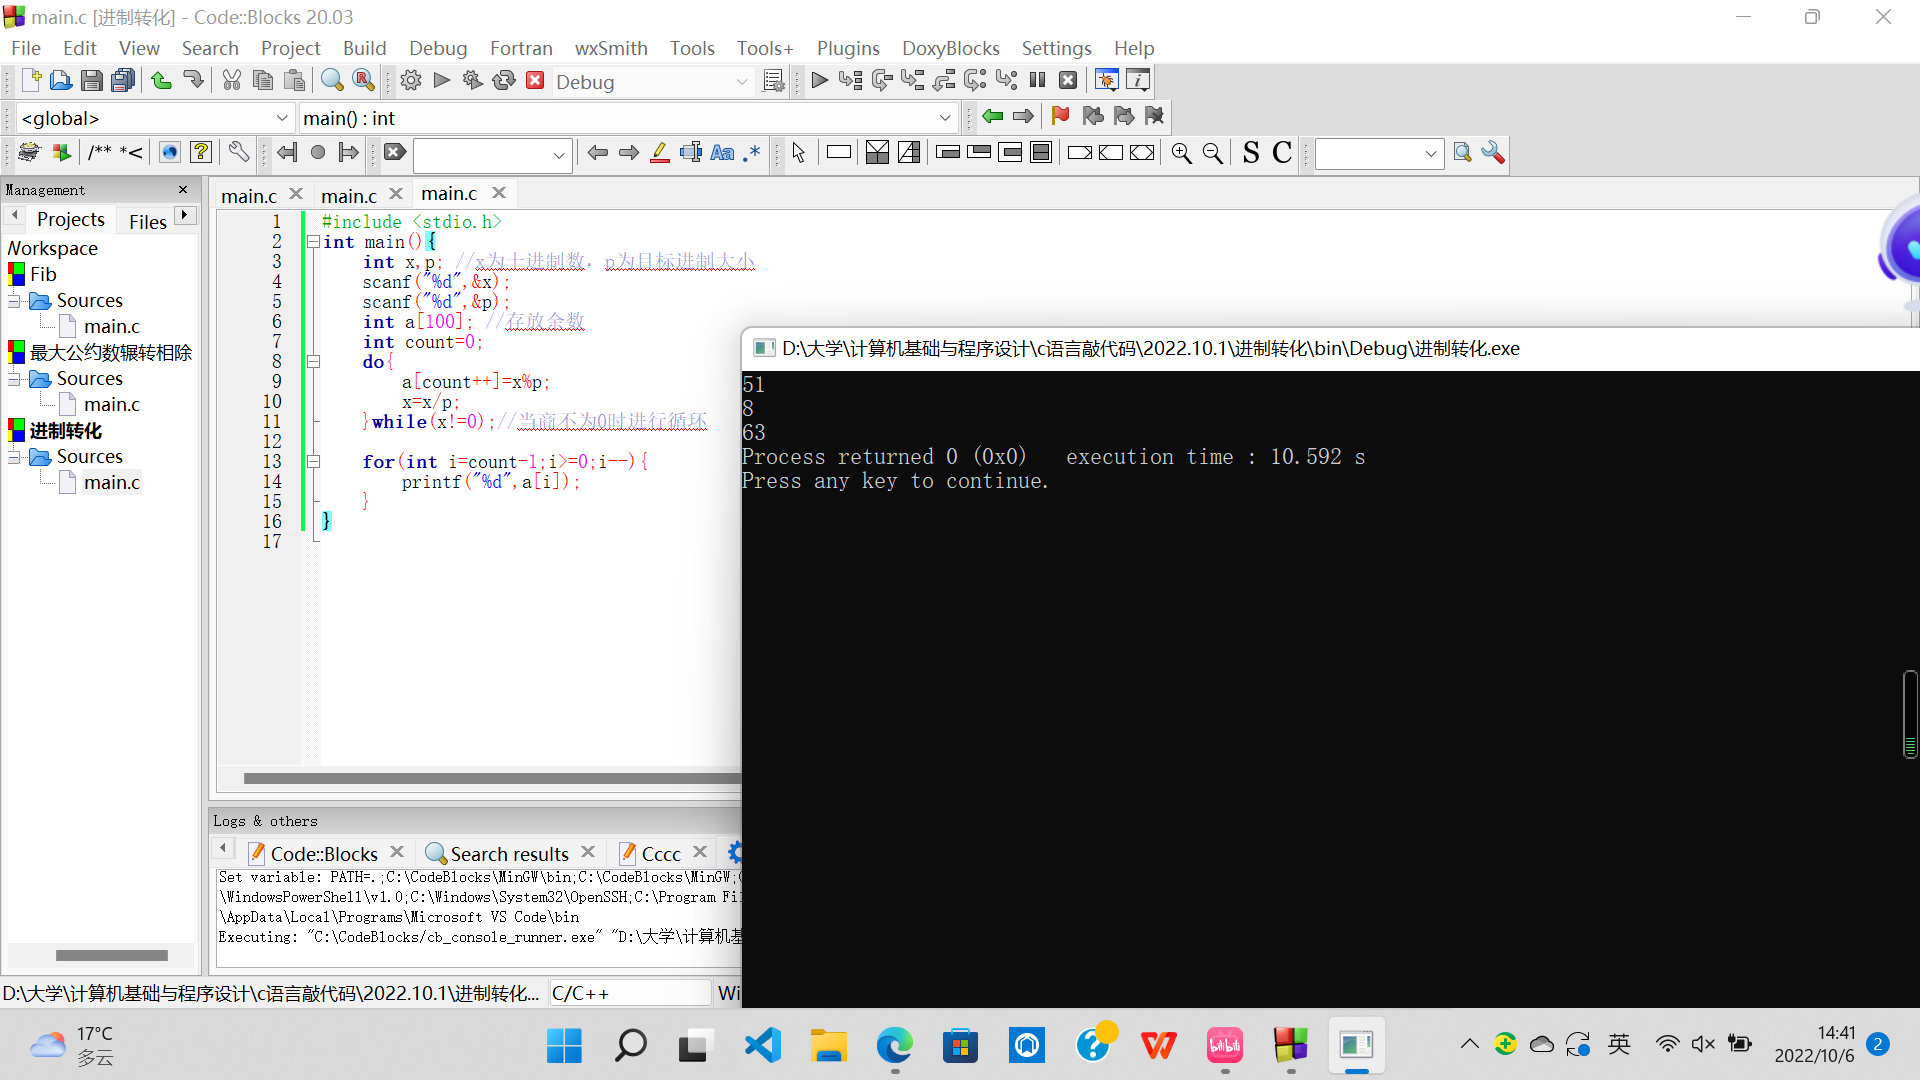Switch to the Files management tab

click(147, 221)
